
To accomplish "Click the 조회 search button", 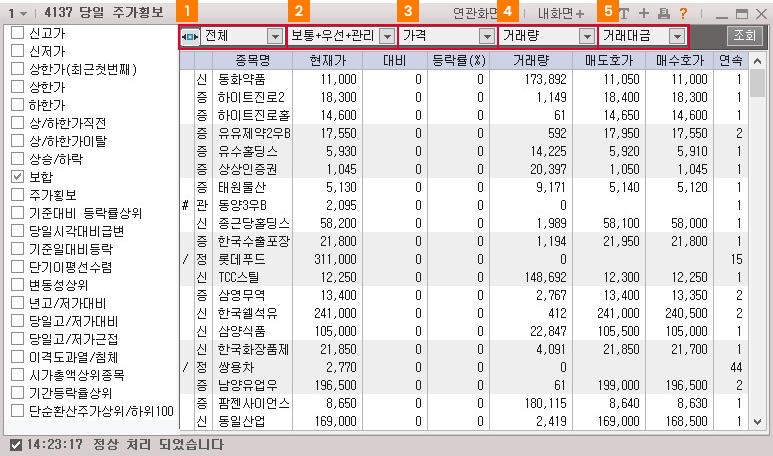I will click(x=744, y=35).
